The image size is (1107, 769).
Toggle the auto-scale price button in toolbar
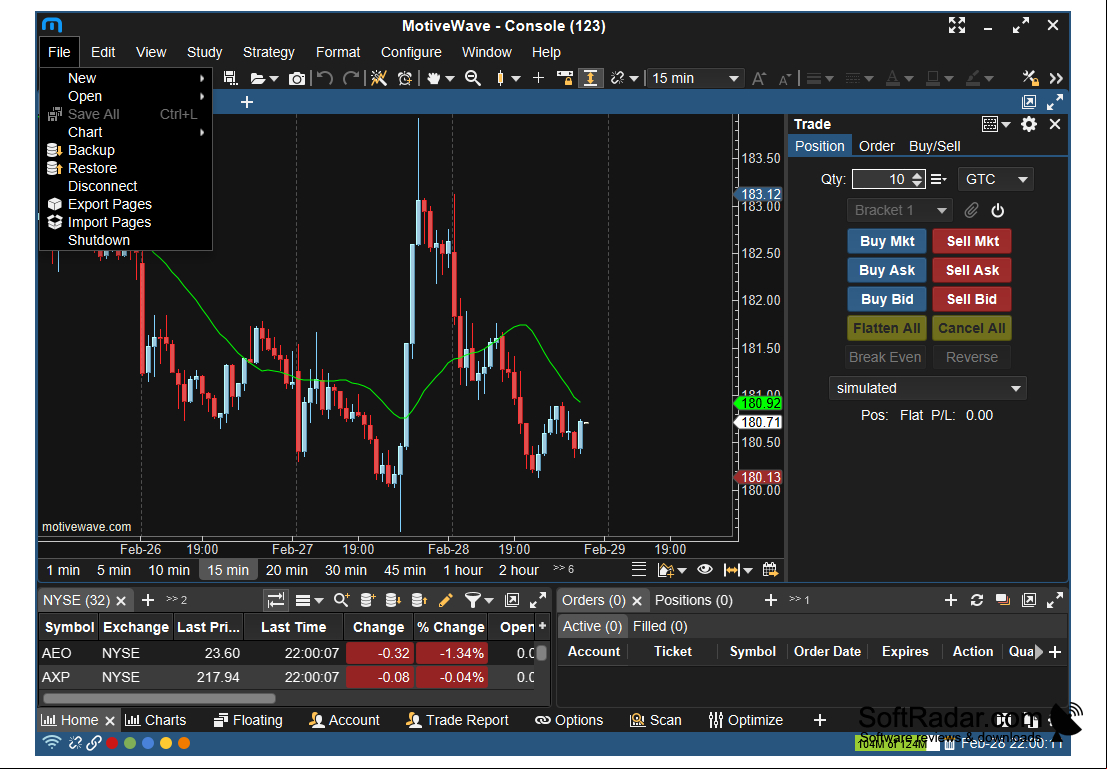pos(590,78)
